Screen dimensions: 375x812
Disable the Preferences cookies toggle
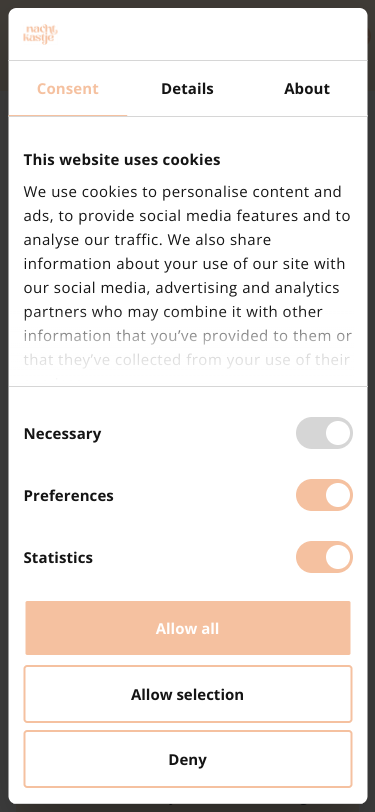pos(324,495)
